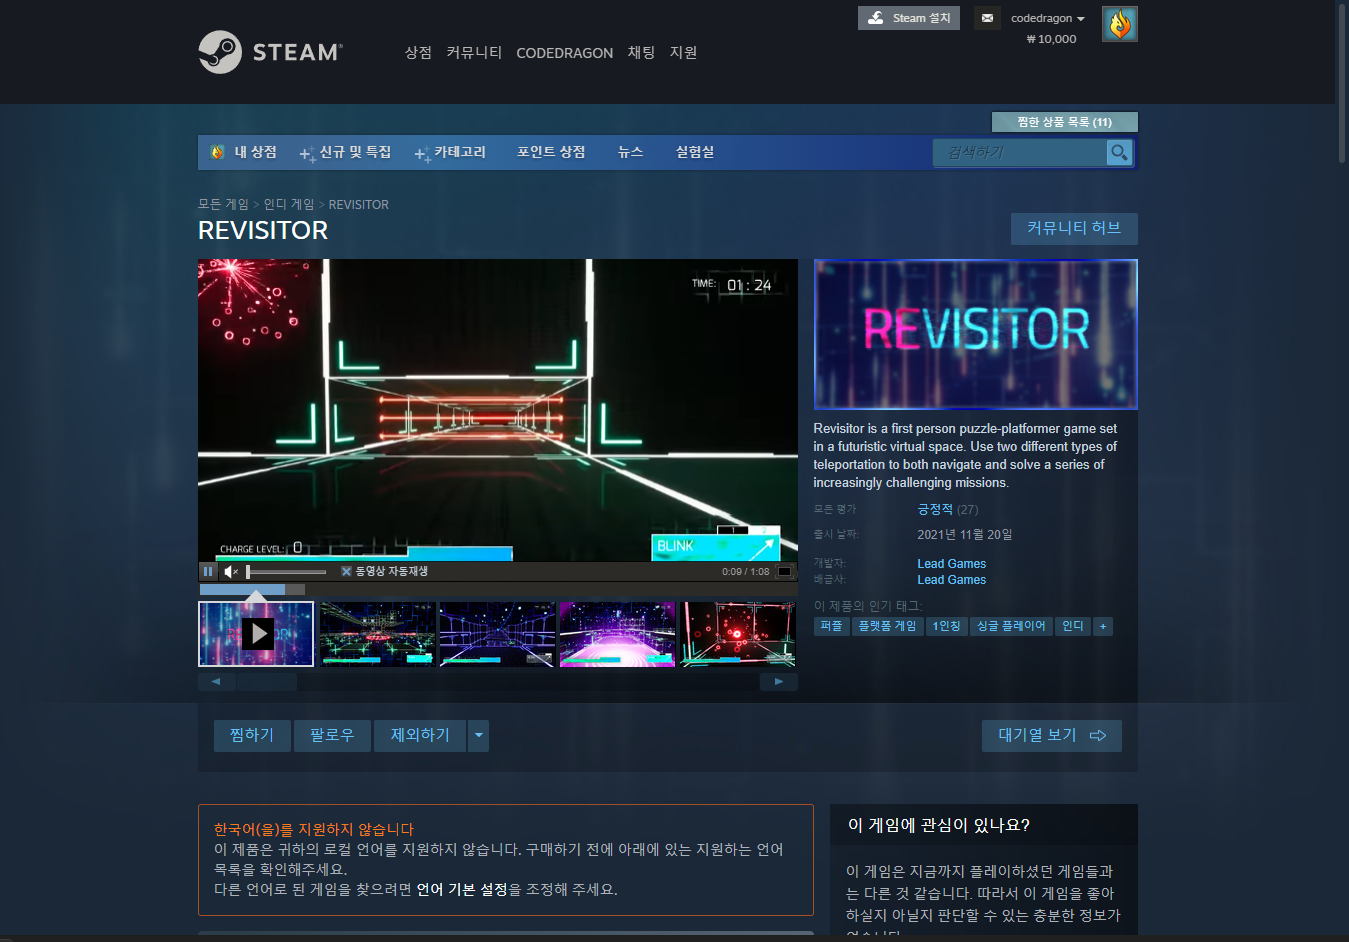Toggle the video autoplay checkbox
The width and height of the screenshot is (1349, 942).
click(346, 571)
